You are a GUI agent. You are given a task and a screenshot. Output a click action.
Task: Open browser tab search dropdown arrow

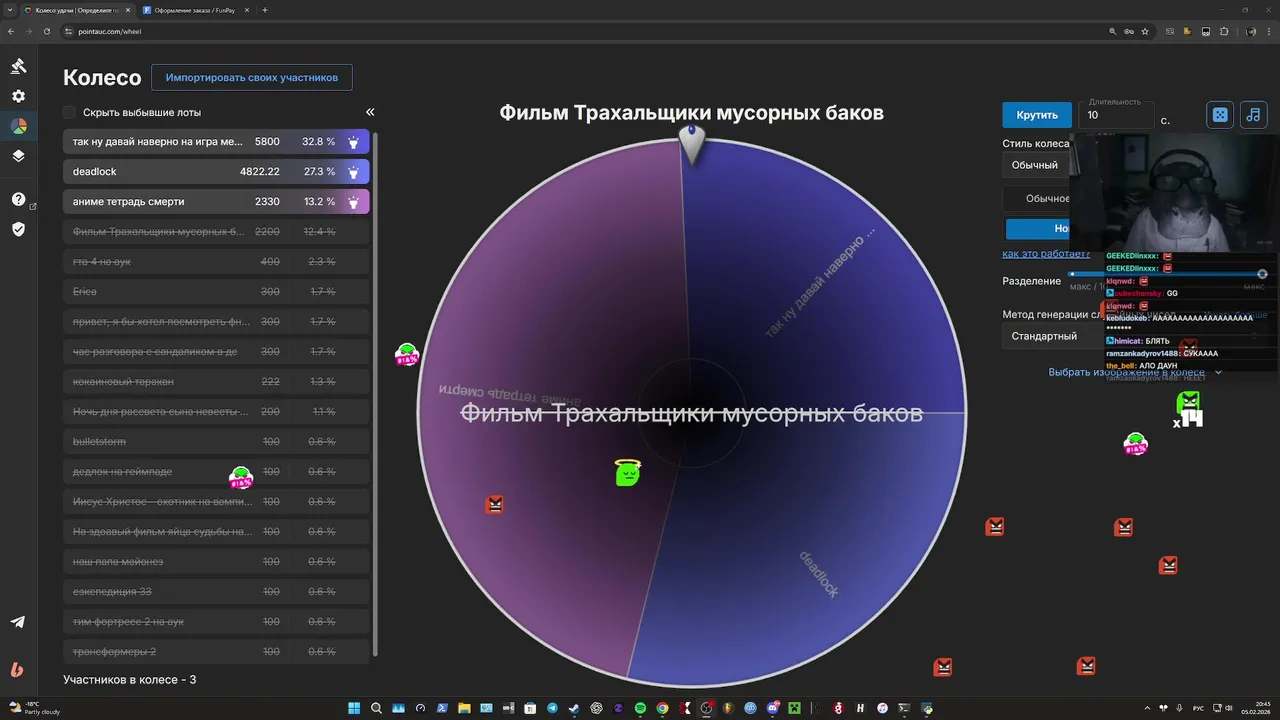(x=11, y=10)
